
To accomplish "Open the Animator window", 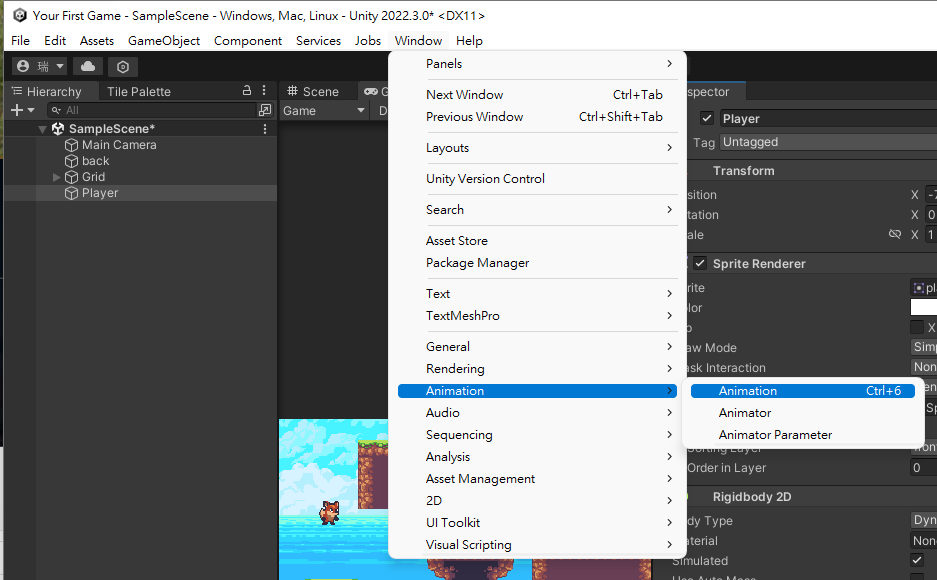I will click(x=803, y=413).
